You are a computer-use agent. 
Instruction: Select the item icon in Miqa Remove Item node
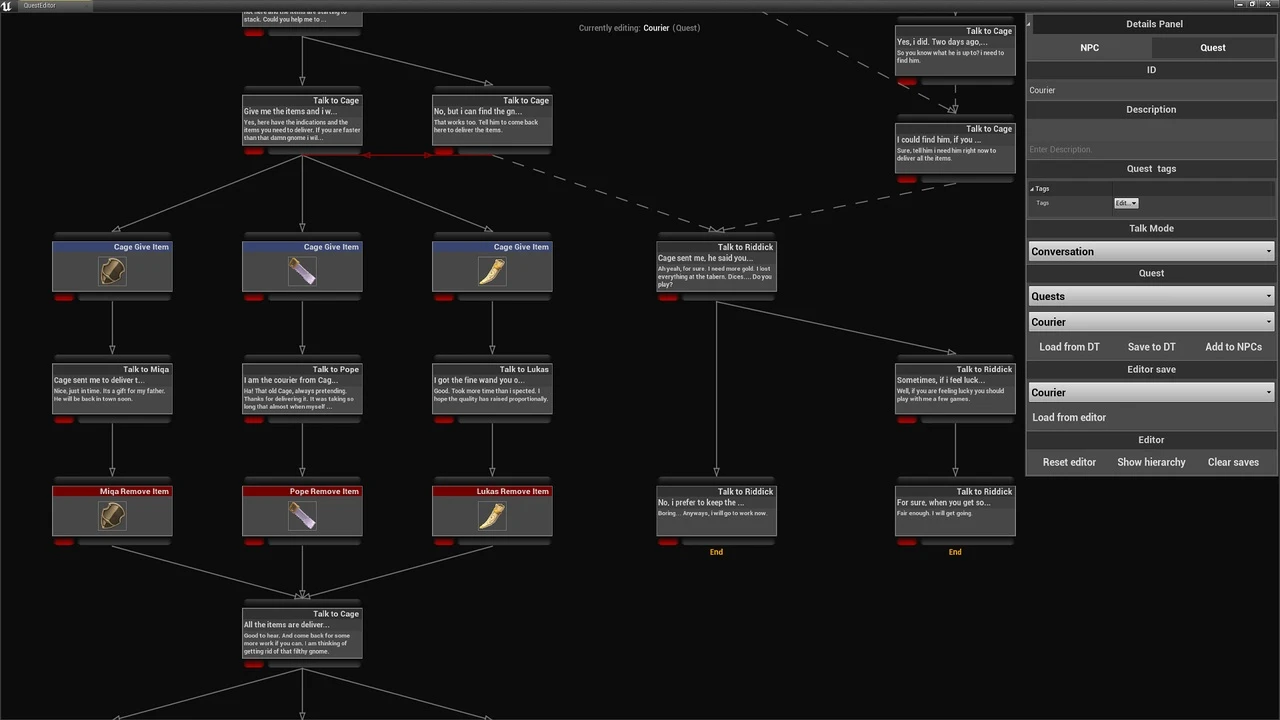pos(112,515)
